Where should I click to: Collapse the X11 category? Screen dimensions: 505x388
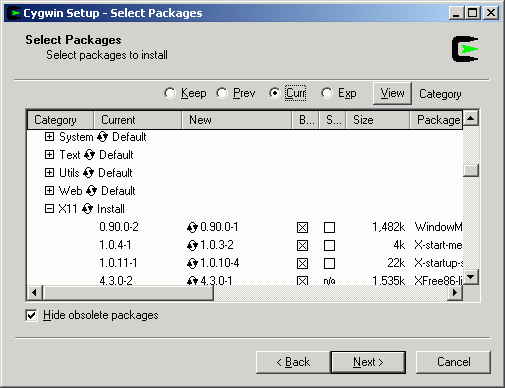tap(49, 209)
